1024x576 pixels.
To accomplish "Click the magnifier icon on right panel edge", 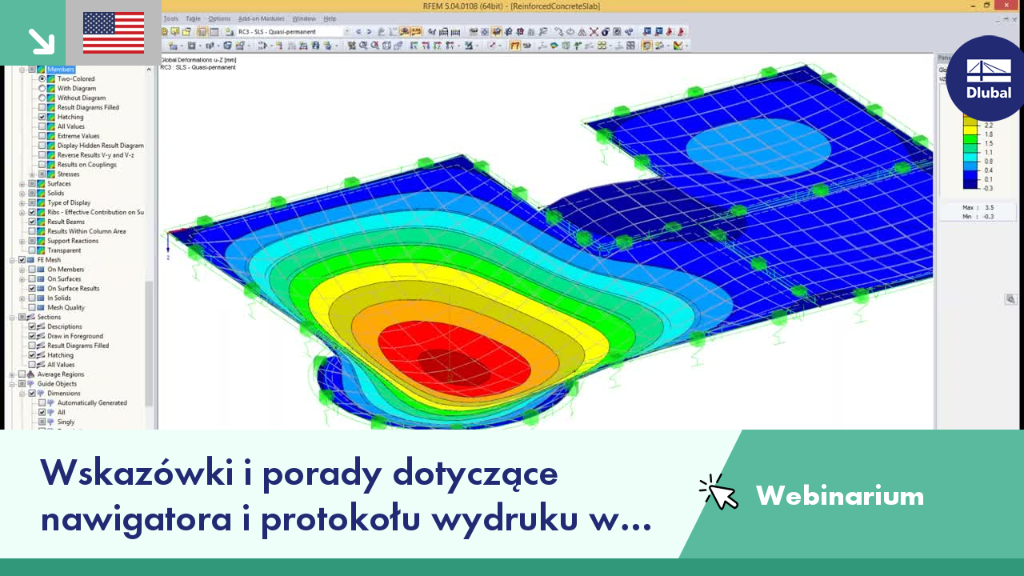I will [x=1010, y=299].
